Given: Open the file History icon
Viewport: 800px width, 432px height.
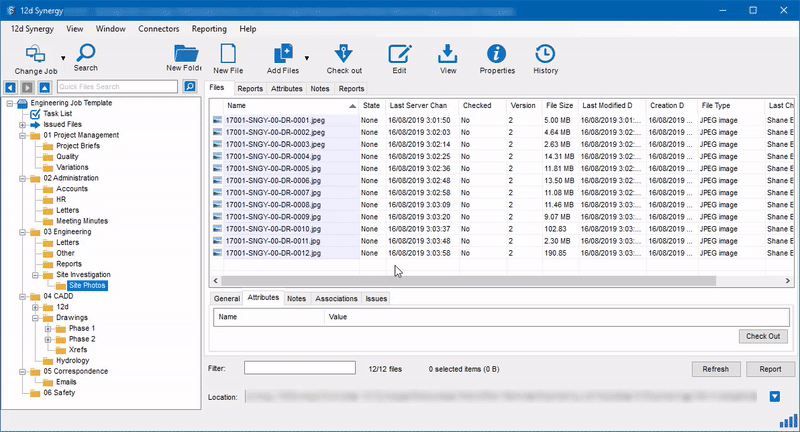Looking at the screenshot, I should tap(545, 55).
